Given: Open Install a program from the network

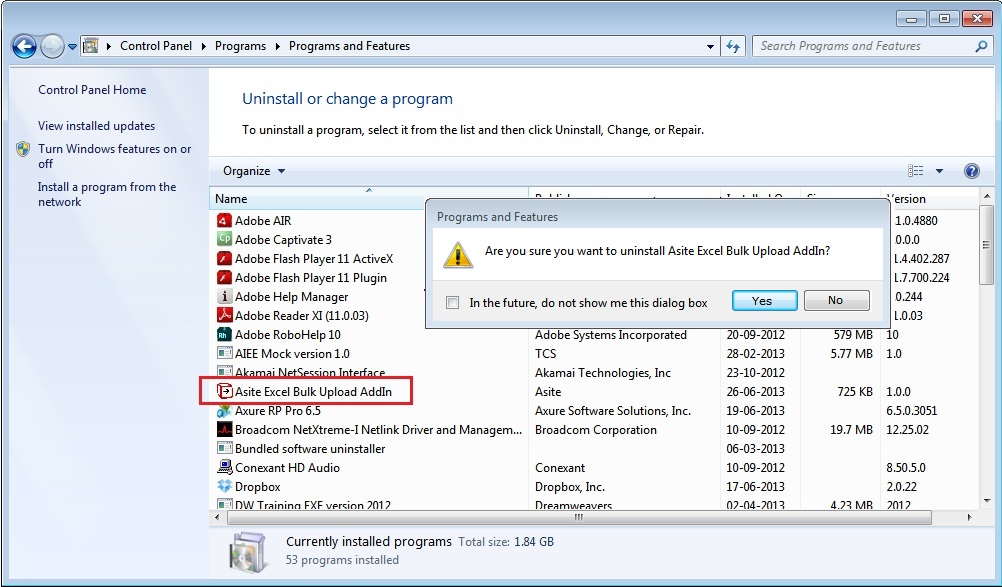Looking at the screenshot, I should 107,194.
